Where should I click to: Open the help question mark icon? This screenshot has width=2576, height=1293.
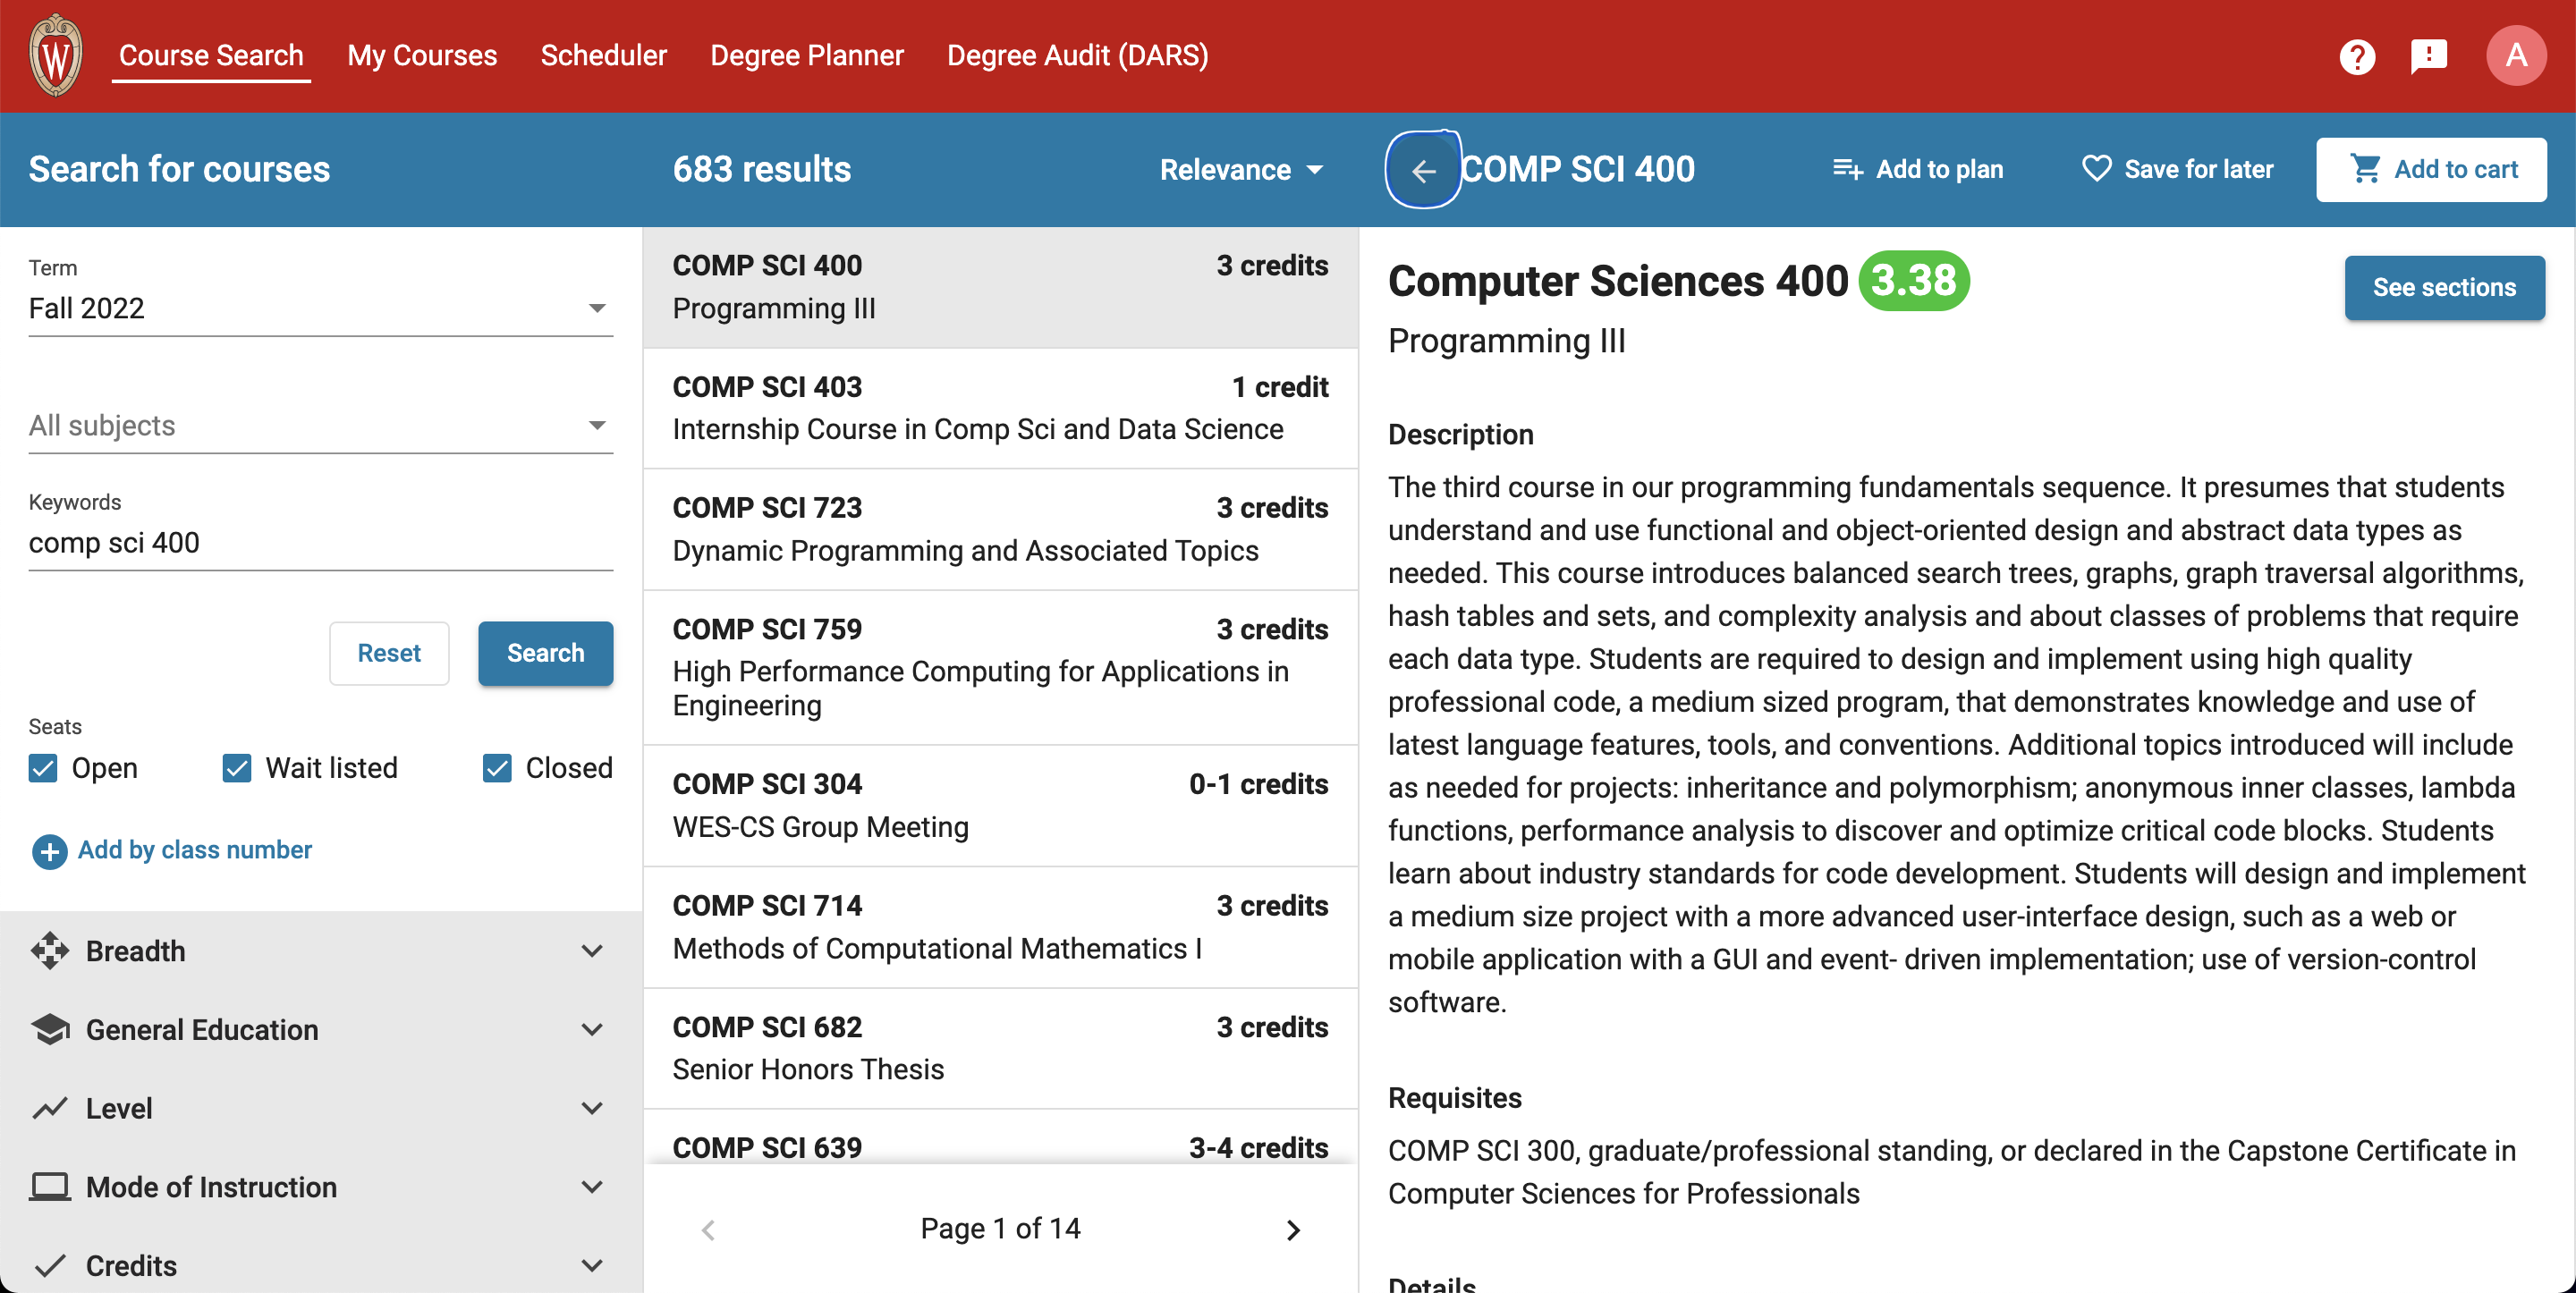2356,56
